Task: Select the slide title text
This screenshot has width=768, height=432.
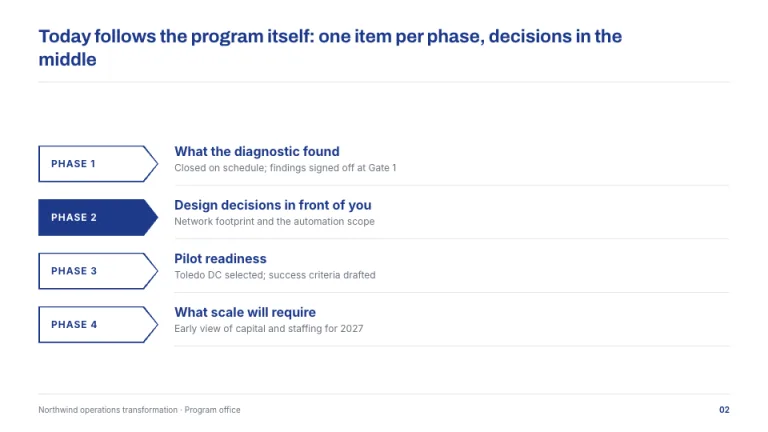Action: point(330,48)
